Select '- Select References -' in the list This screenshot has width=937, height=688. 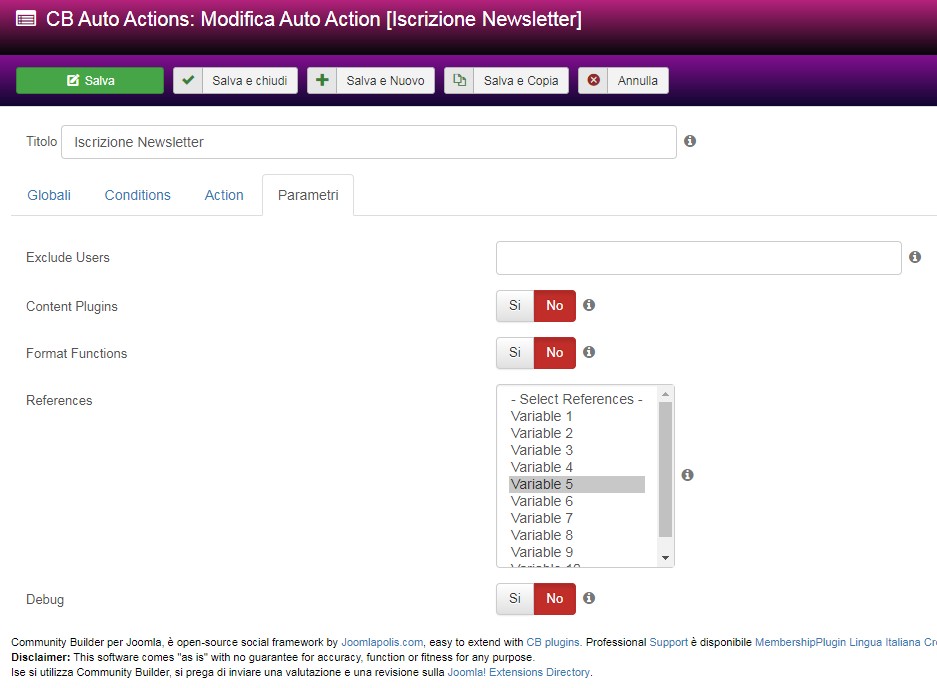tap(577, 399)
